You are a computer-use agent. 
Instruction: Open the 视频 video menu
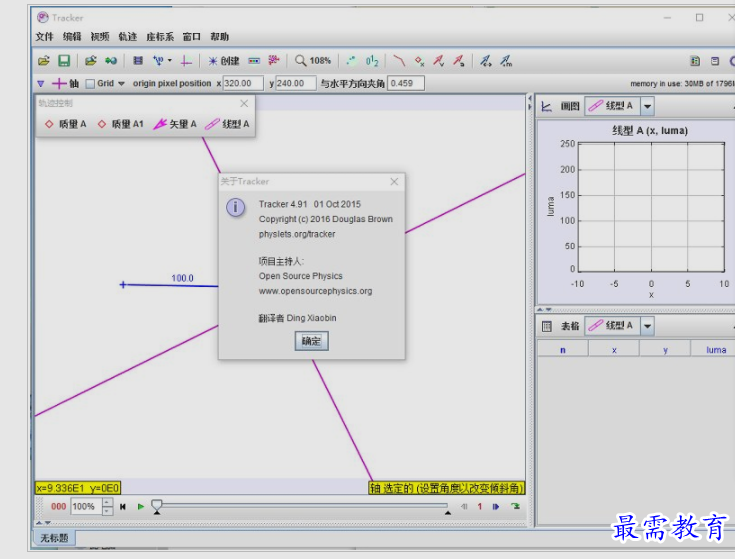point(100,37)
